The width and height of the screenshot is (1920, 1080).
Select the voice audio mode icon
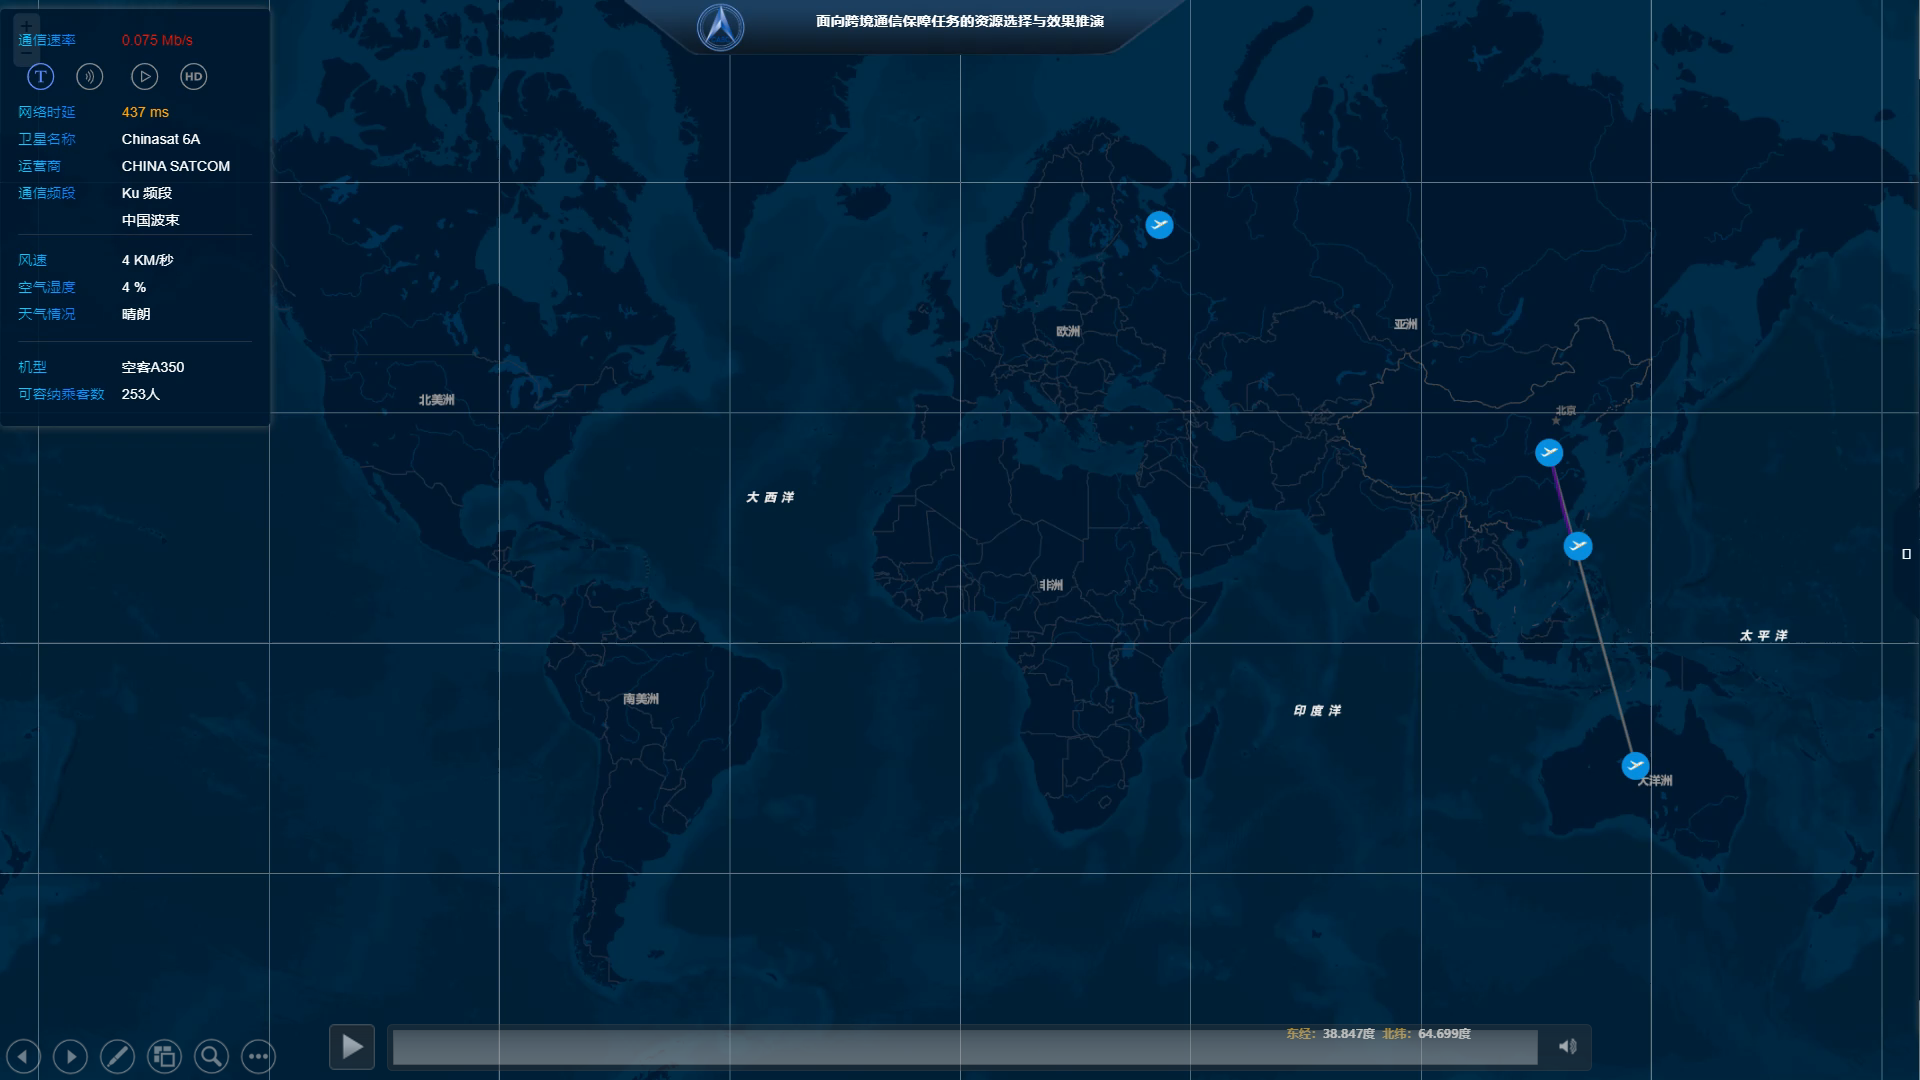tap(90, 76)
